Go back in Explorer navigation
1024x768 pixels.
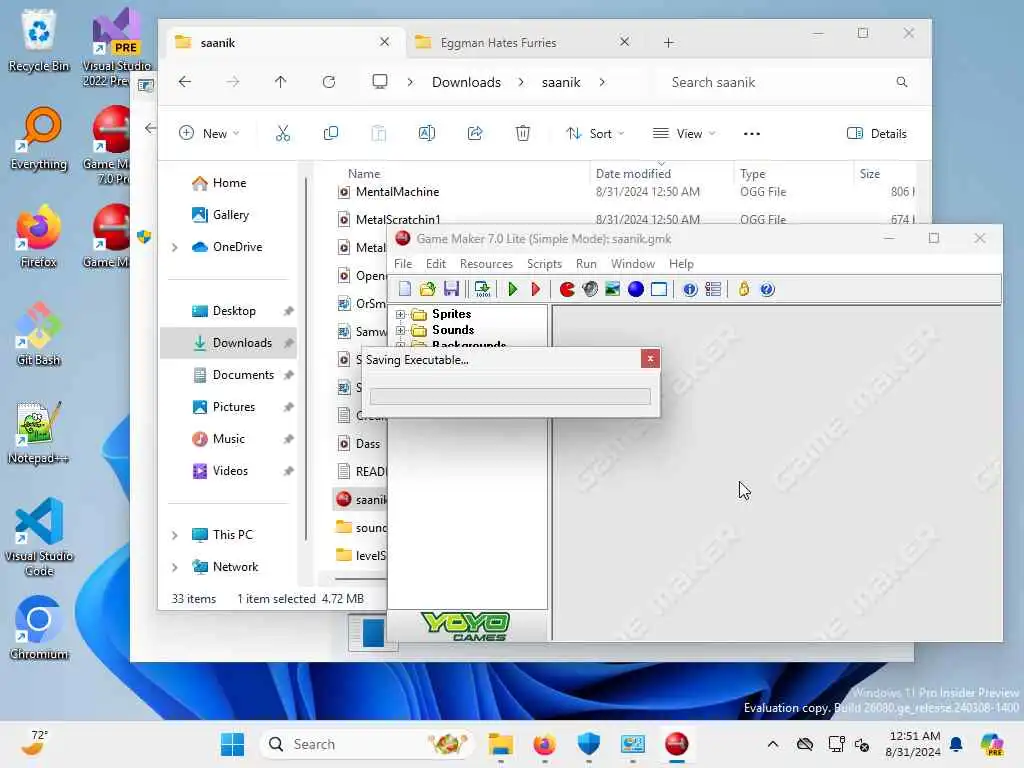coord(185,82)
